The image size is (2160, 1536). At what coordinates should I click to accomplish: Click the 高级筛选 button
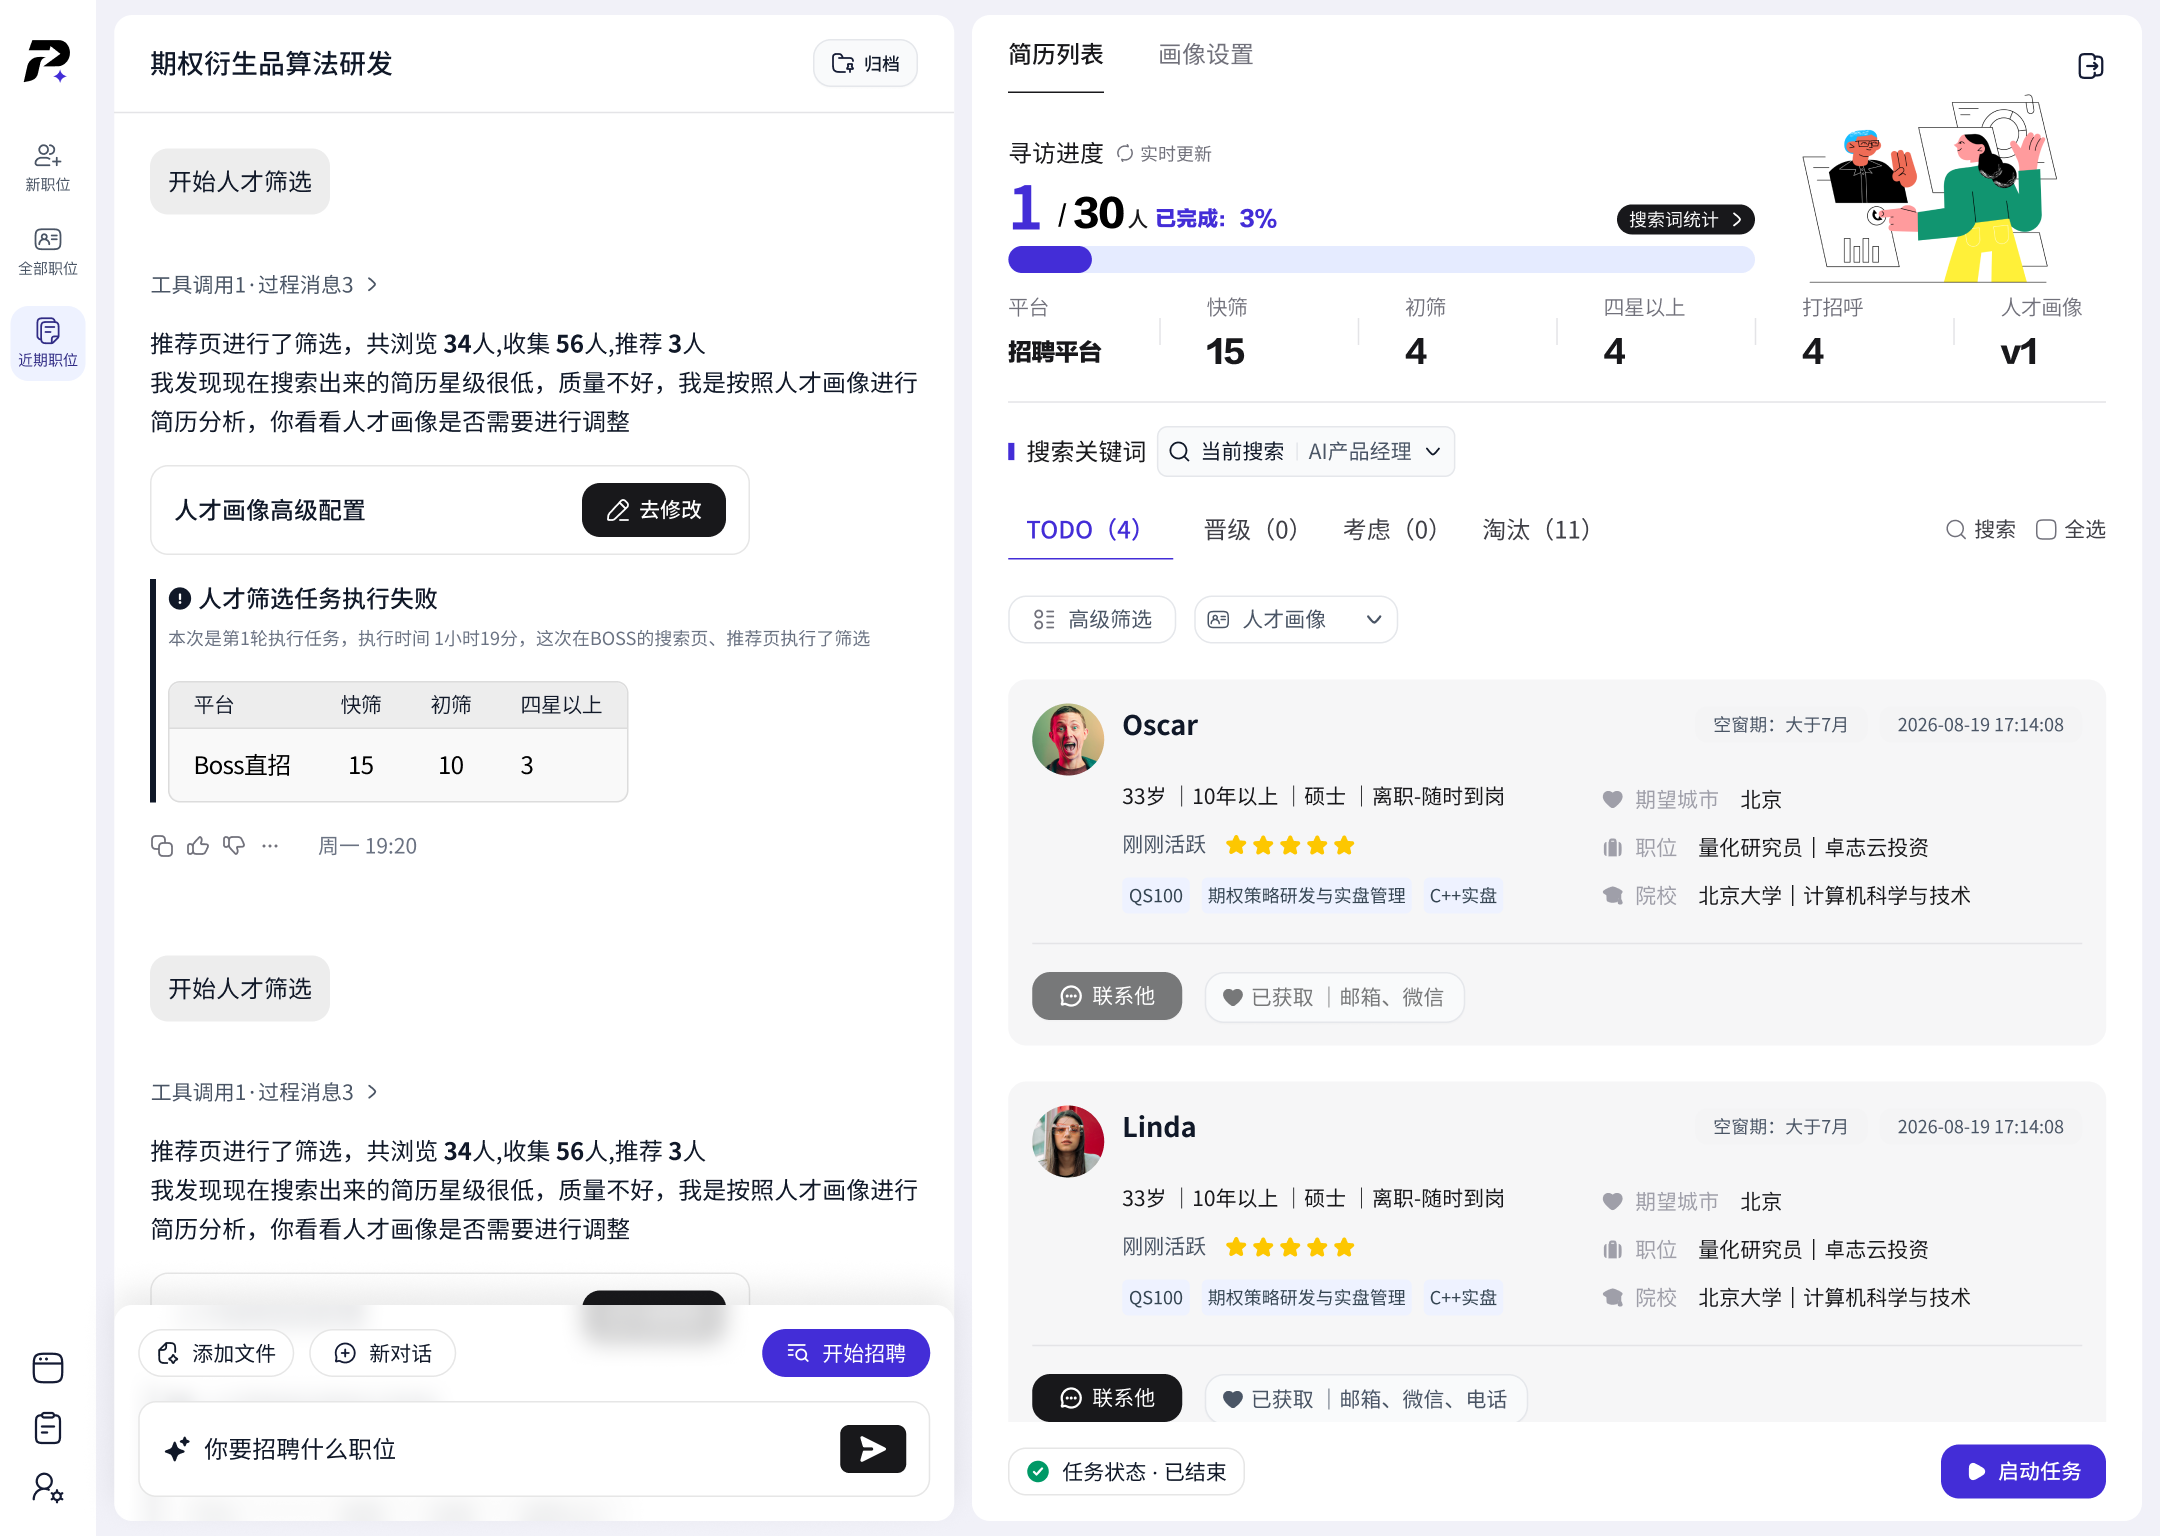click(x=1092, y=620)
